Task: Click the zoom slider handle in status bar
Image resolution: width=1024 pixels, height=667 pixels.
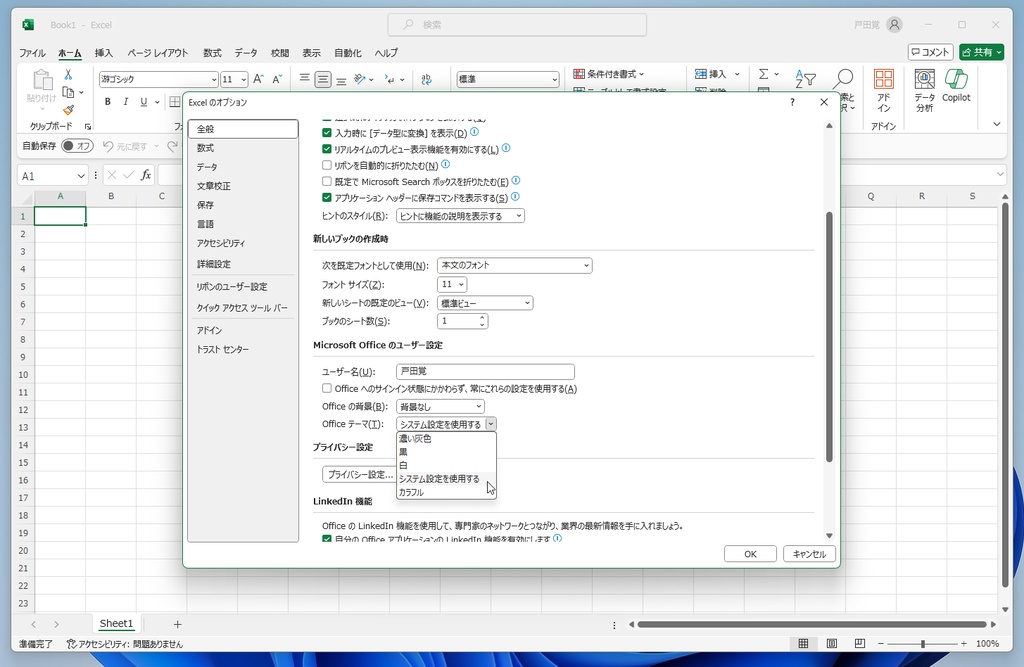Action: [923, 643]
